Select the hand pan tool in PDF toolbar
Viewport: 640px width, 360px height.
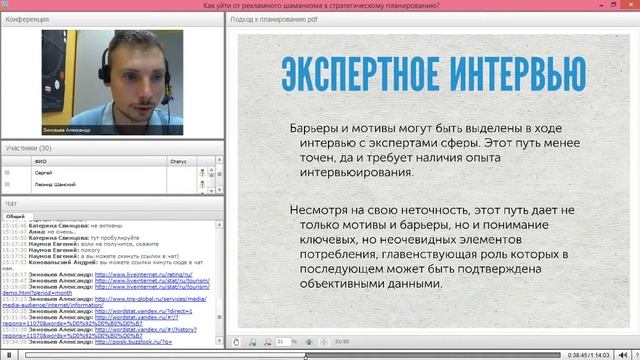[x=236, y=342]
